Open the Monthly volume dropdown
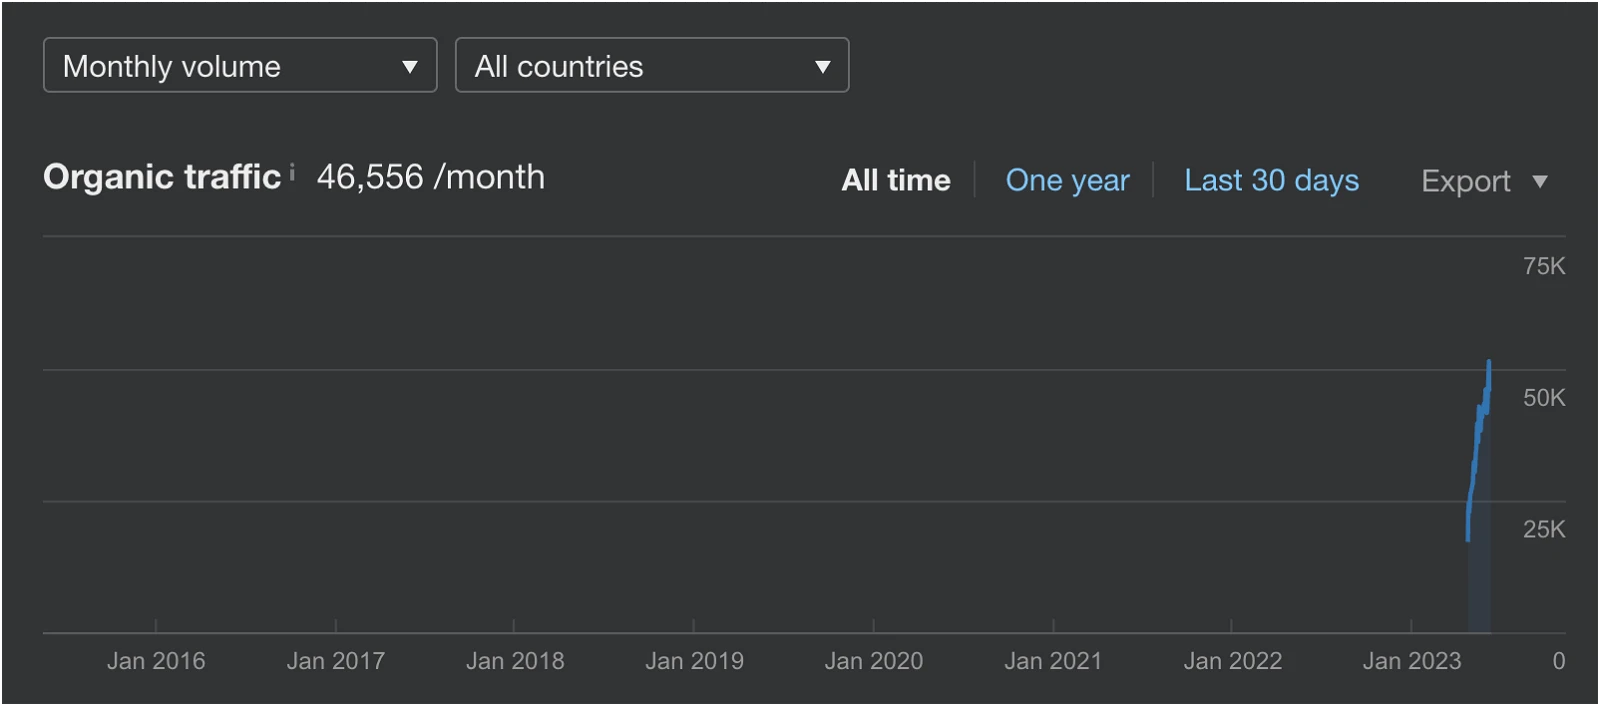This screenshot has width=1600, height=706. pyautogui.click(x=240, y=65)
